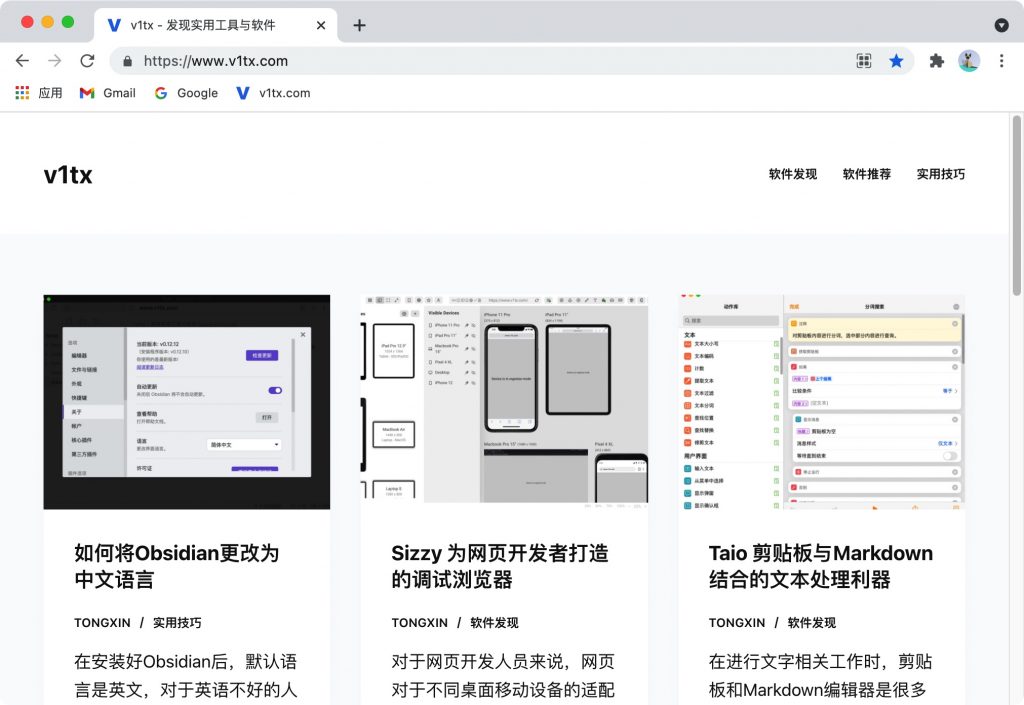1024x705 pixels.
Task: Open a new tab with the plus button
Action: pos(359,25)
